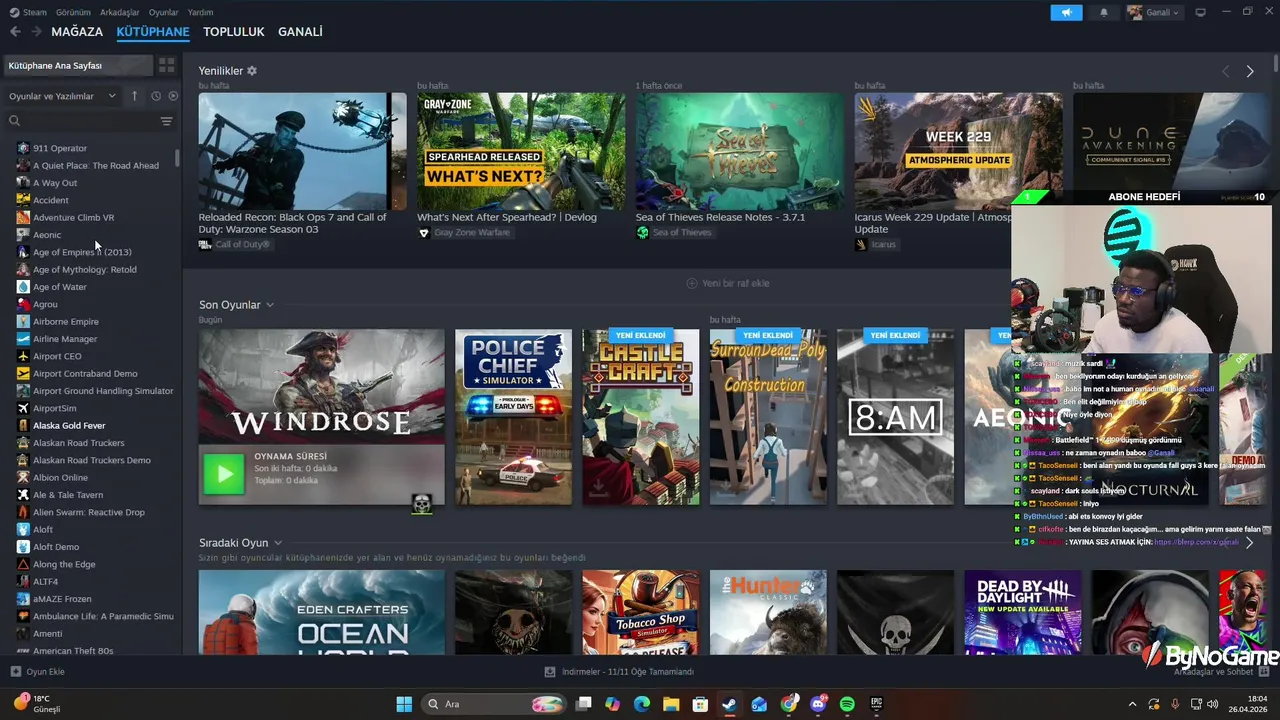Go forward with the right arrow
This screenshot has width=1280, height=720.
coord(36,32)
